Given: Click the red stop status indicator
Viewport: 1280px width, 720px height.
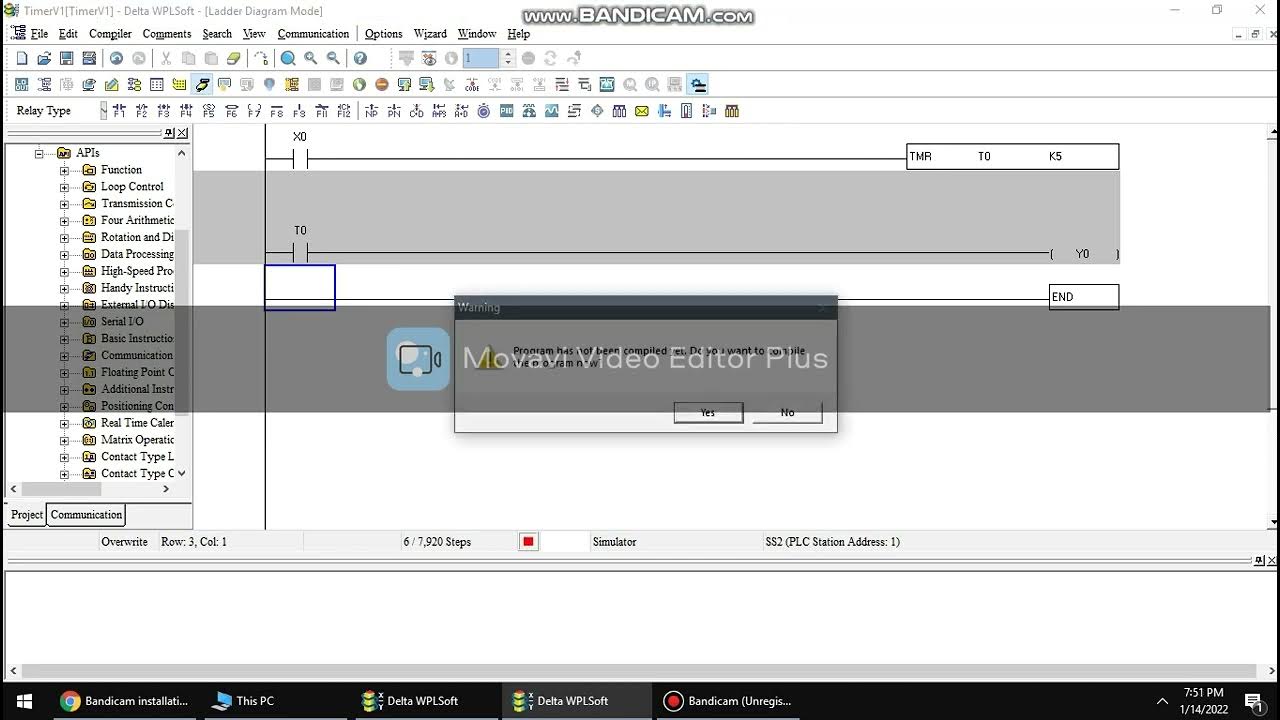Looking at the screenshot, I should [528, 542].
